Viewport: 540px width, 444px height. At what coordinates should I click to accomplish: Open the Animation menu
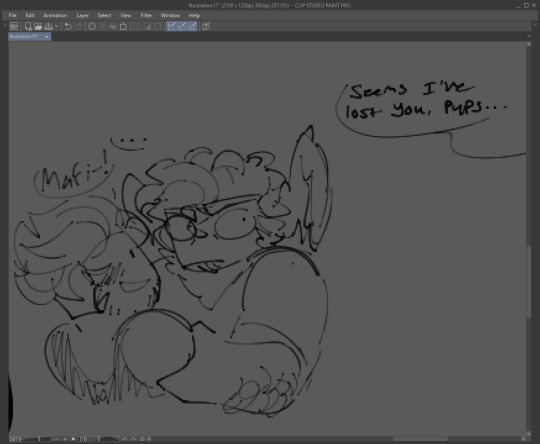(55, 15)
